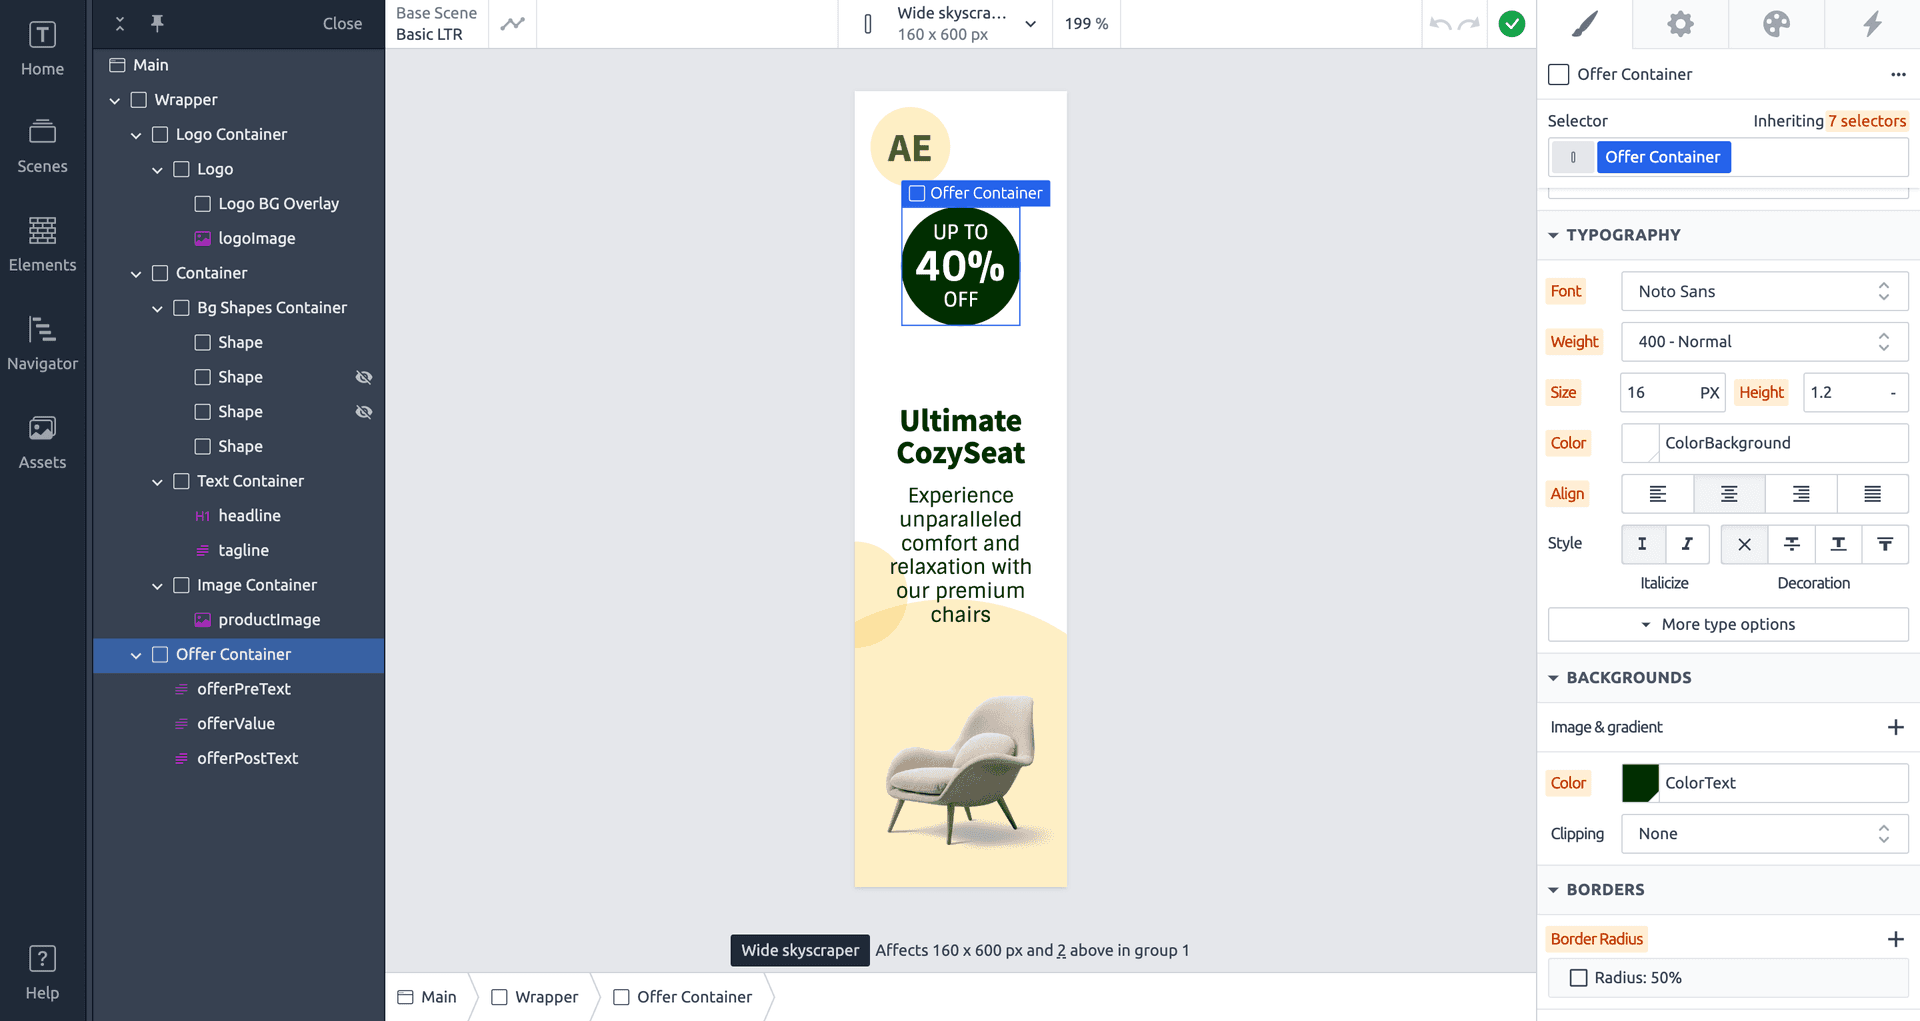
Task: Select center text alignment
Action: [x=1729, y=494]
